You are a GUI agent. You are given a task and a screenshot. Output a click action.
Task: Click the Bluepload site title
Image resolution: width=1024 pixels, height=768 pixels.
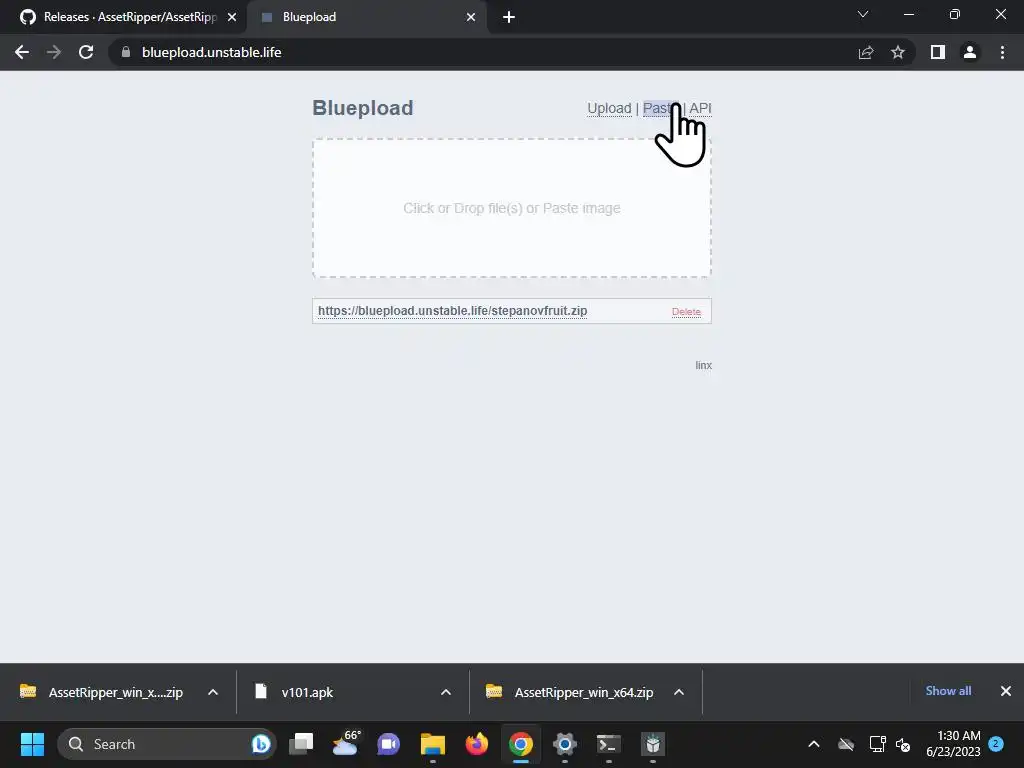[362, 108]
